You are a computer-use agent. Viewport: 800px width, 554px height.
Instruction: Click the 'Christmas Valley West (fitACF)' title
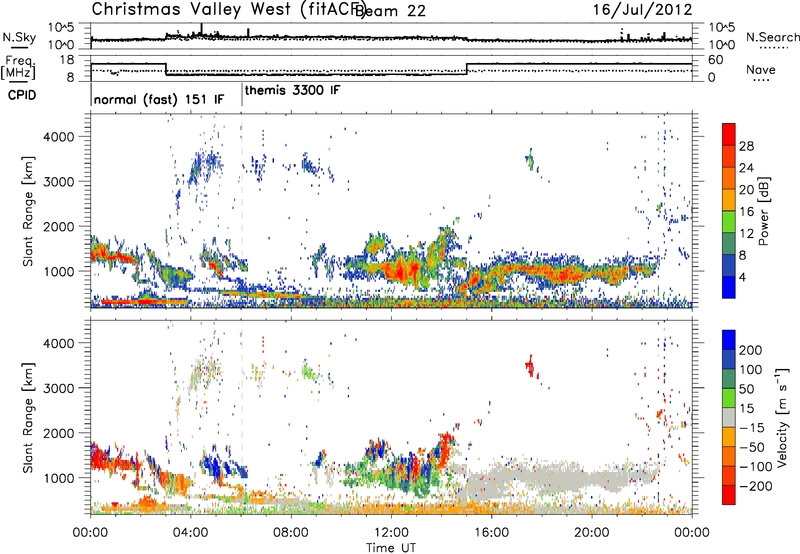coord(228,10)
